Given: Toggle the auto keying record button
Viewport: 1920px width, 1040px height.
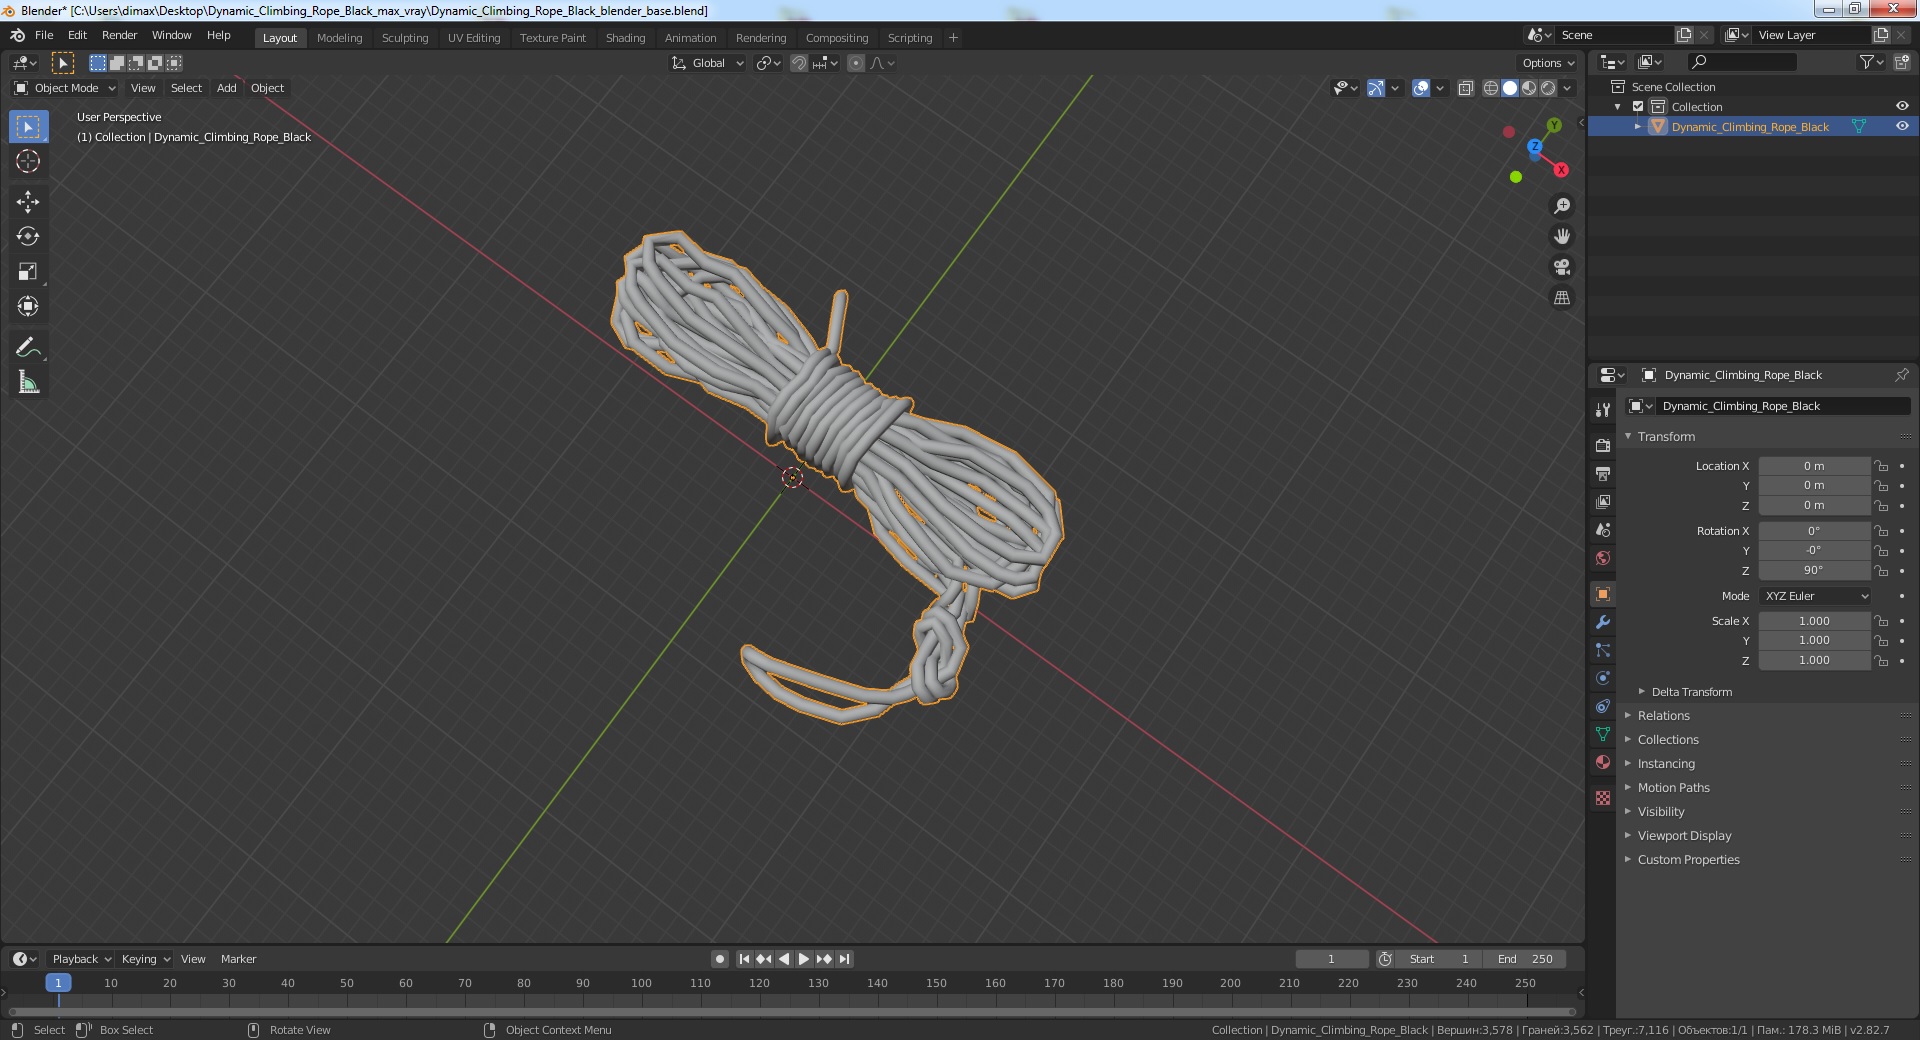Looking at the screenshot, I should (x=719, y=959).
